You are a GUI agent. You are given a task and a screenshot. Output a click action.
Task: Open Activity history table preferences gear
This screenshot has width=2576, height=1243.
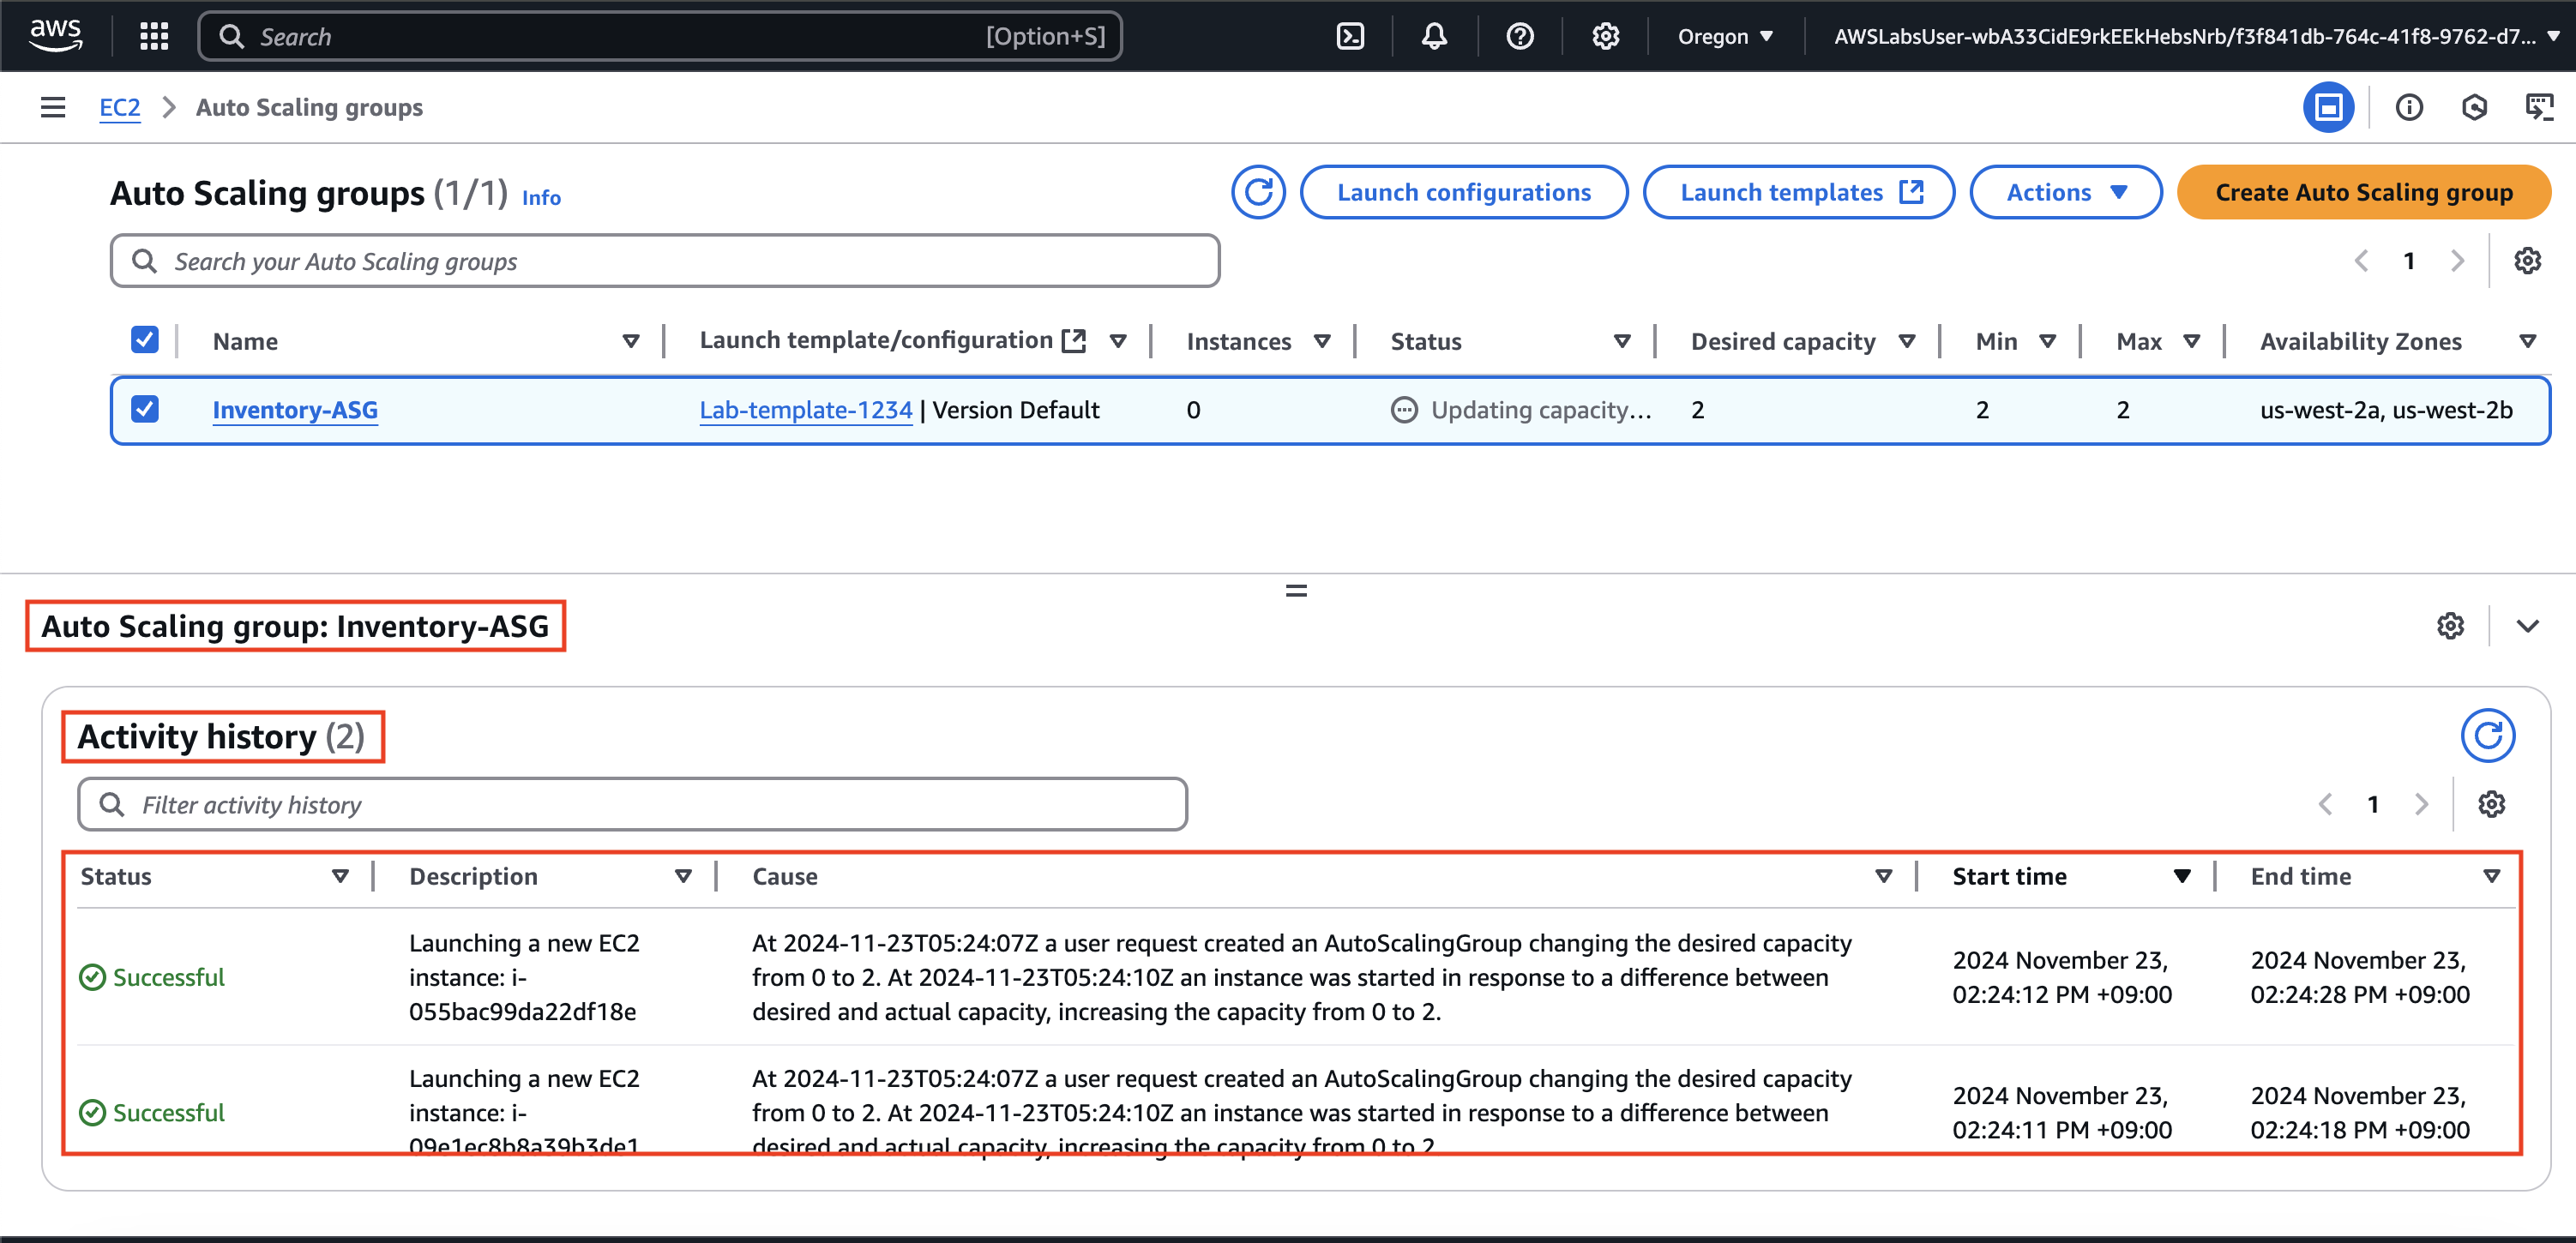pos(2491,804)
